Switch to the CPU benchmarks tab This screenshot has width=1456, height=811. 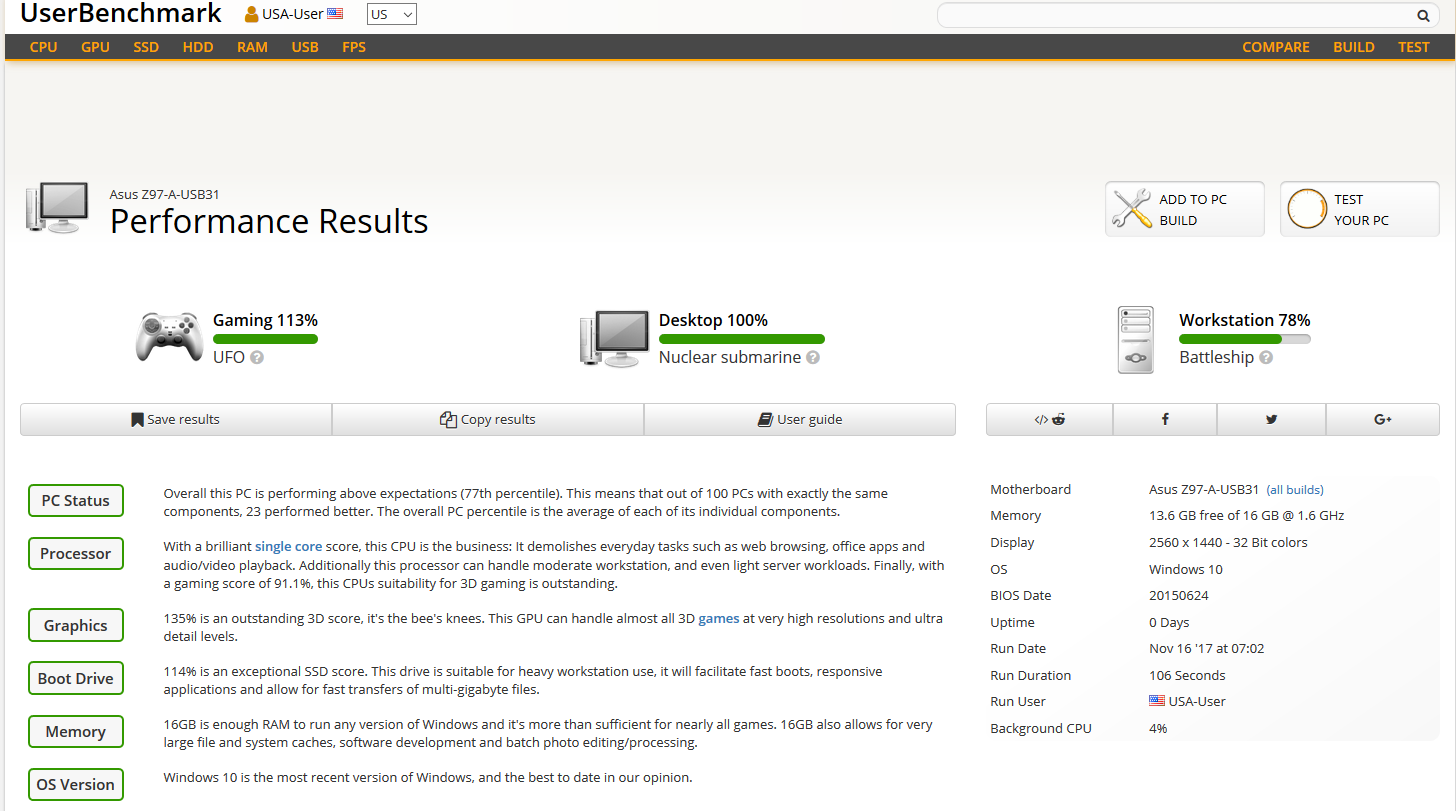tap(43, 46)
